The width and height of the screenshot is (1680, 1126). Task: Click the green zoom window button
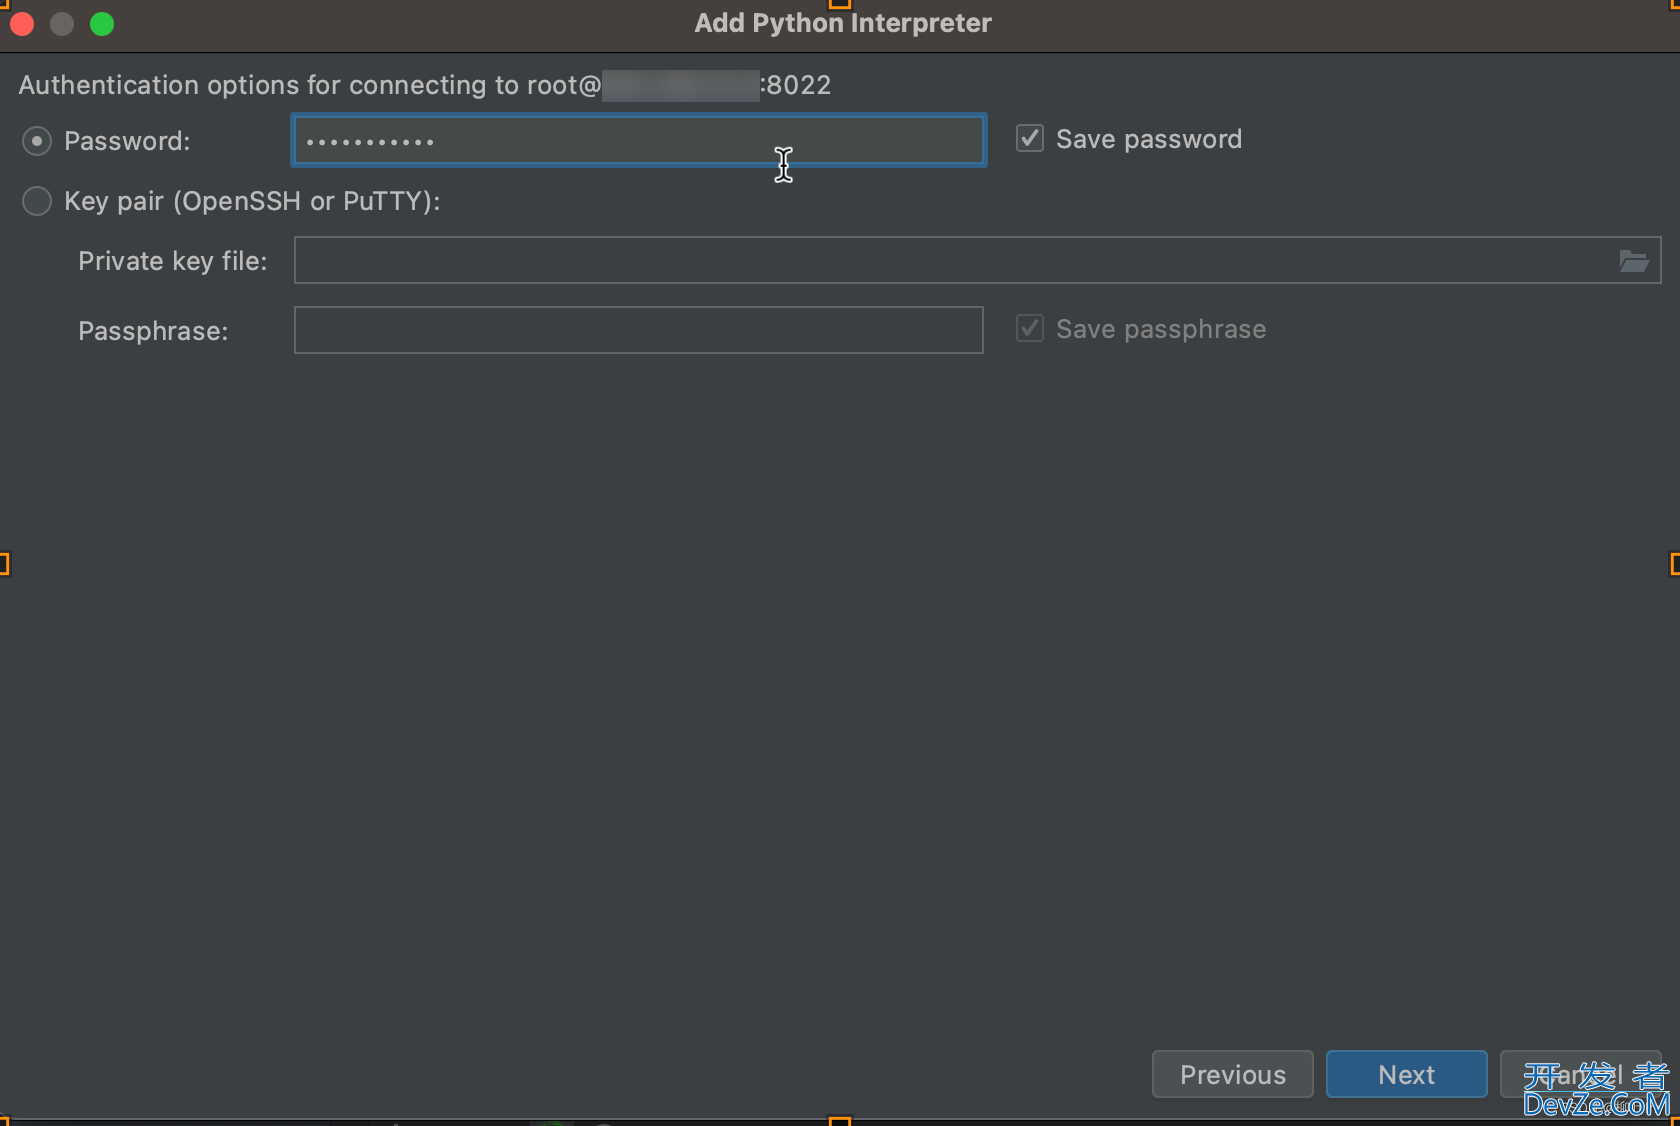coord(102,24)
